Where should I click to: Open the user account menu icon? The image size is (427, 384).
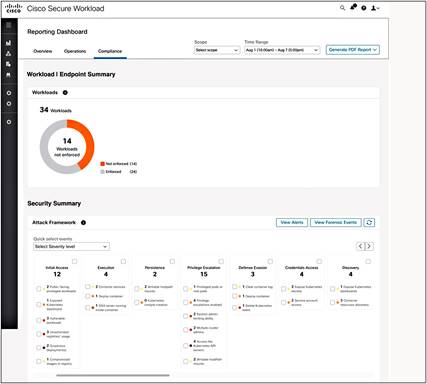[x=375, y=8]
